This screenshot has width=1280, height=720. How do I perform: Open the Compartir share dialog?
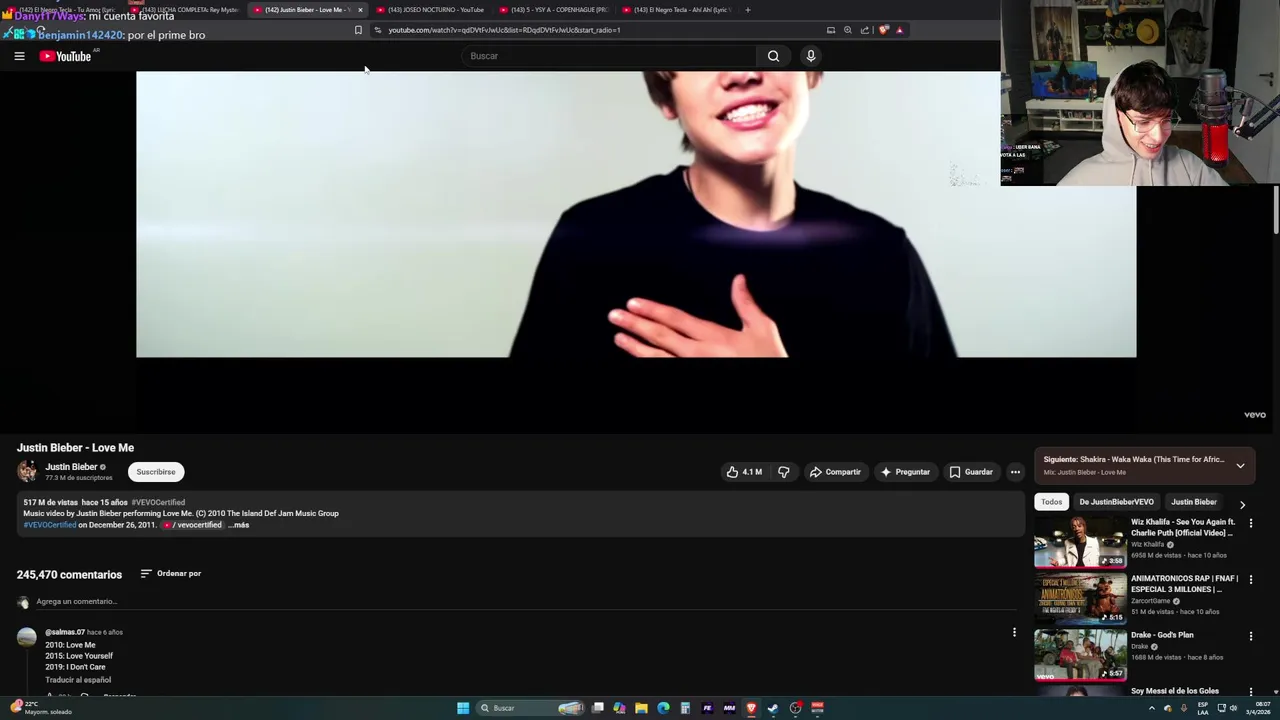click(835, 472)
